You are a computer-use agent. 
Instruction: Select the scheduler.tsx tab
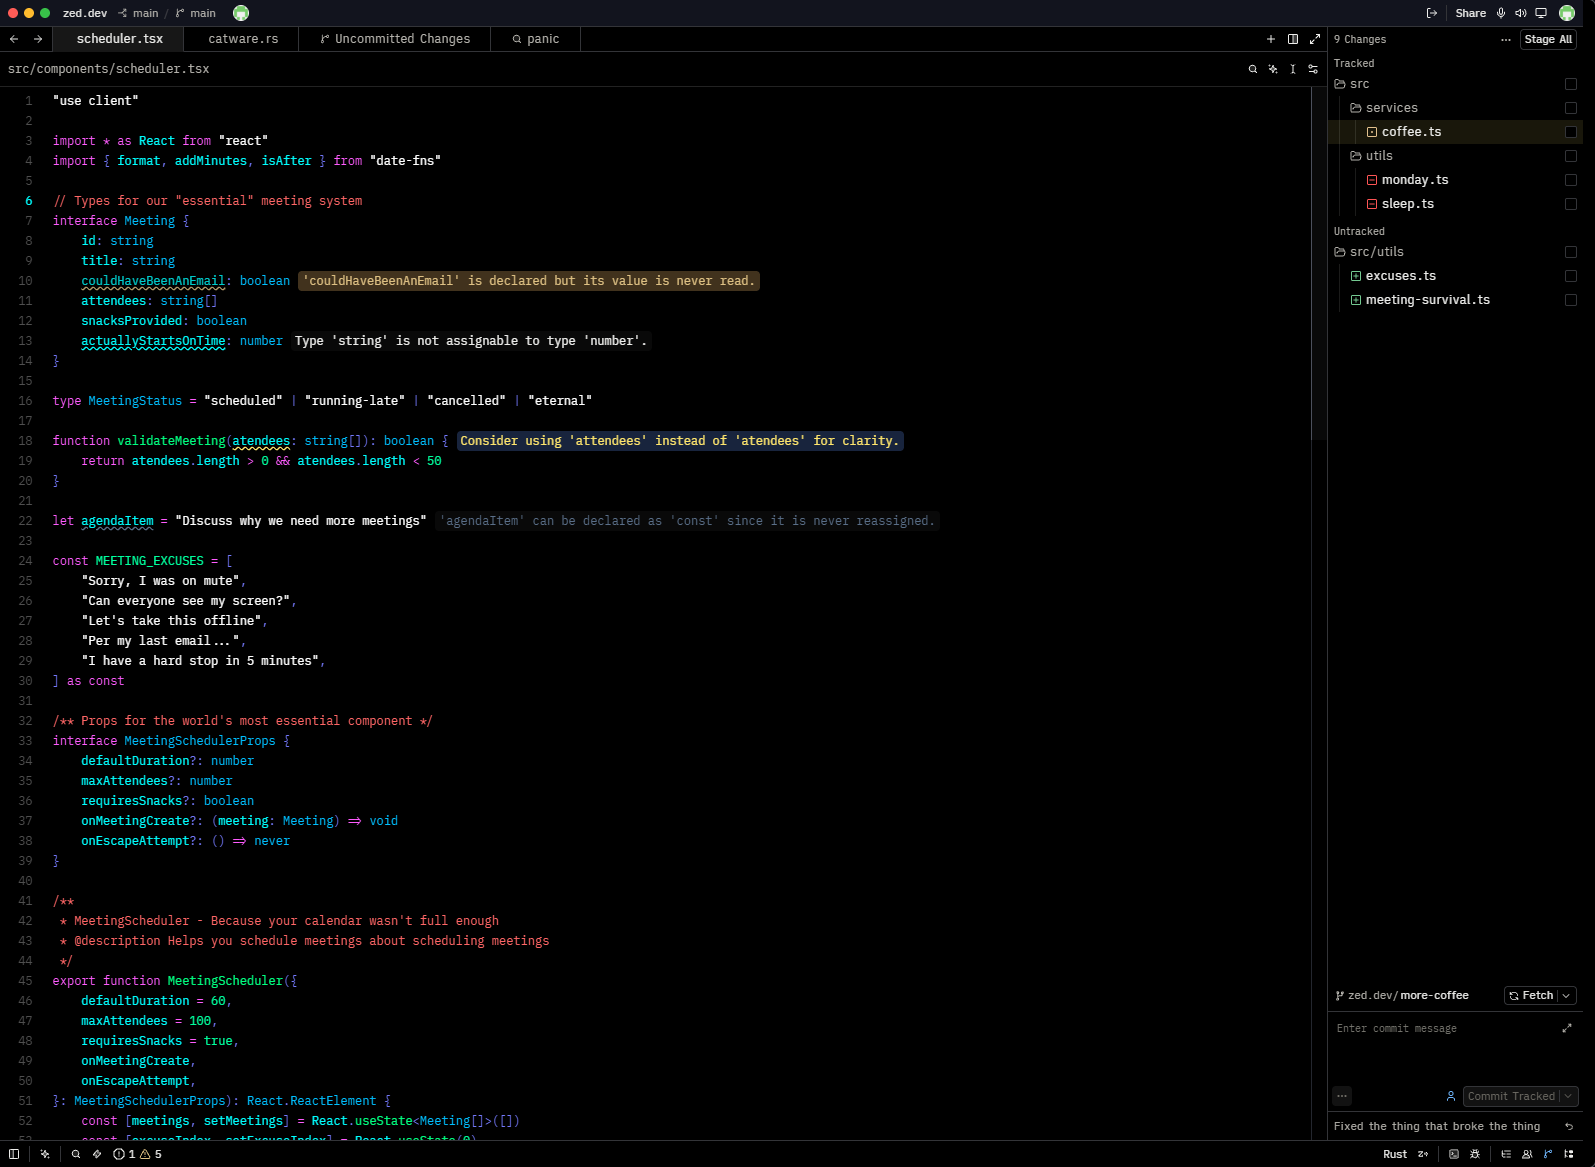(119, 39)
